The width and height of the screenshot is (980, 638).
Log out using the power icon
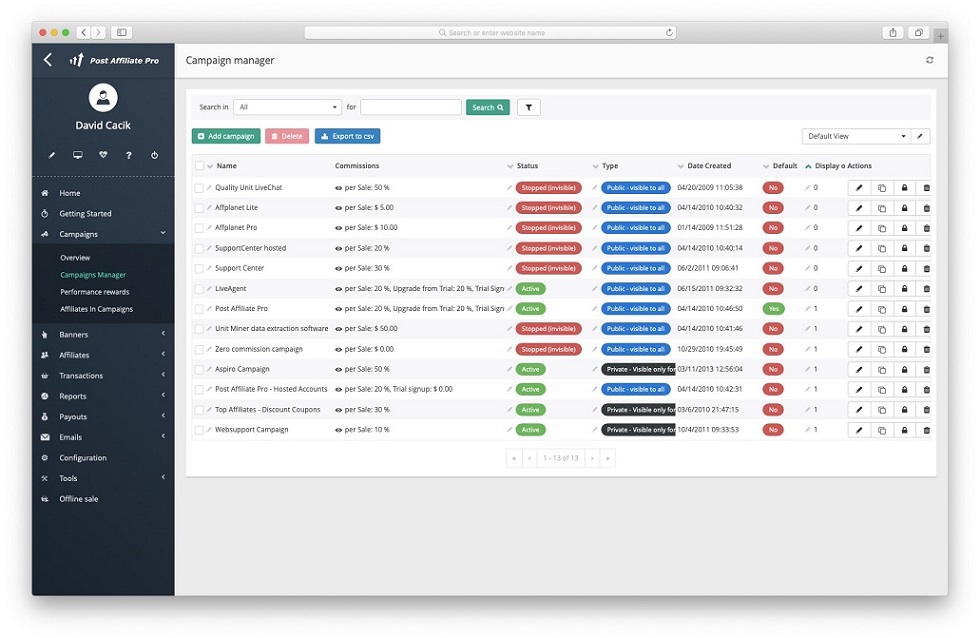tap(153, 155)
